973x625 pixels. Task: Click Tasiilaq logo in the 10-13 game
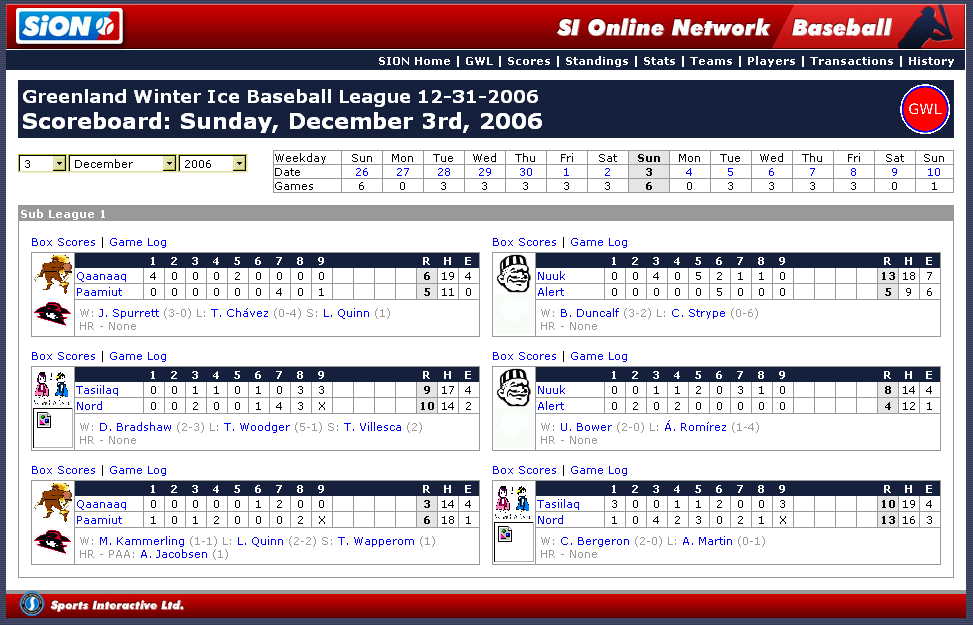tap(513, 502)
